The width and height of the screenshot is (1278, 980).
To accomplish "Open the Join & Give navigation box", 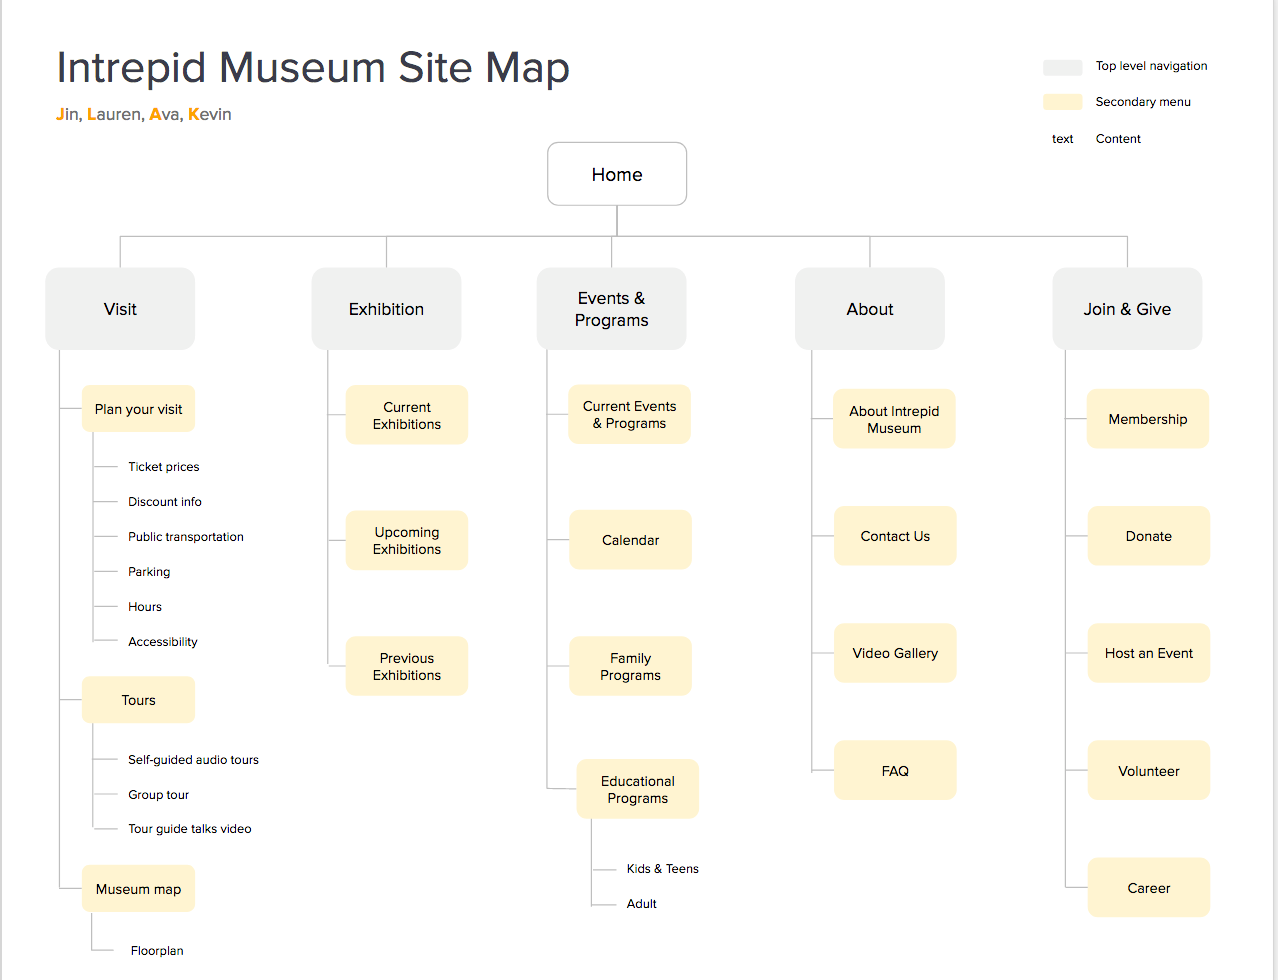I will click(x=1127, y=309).
